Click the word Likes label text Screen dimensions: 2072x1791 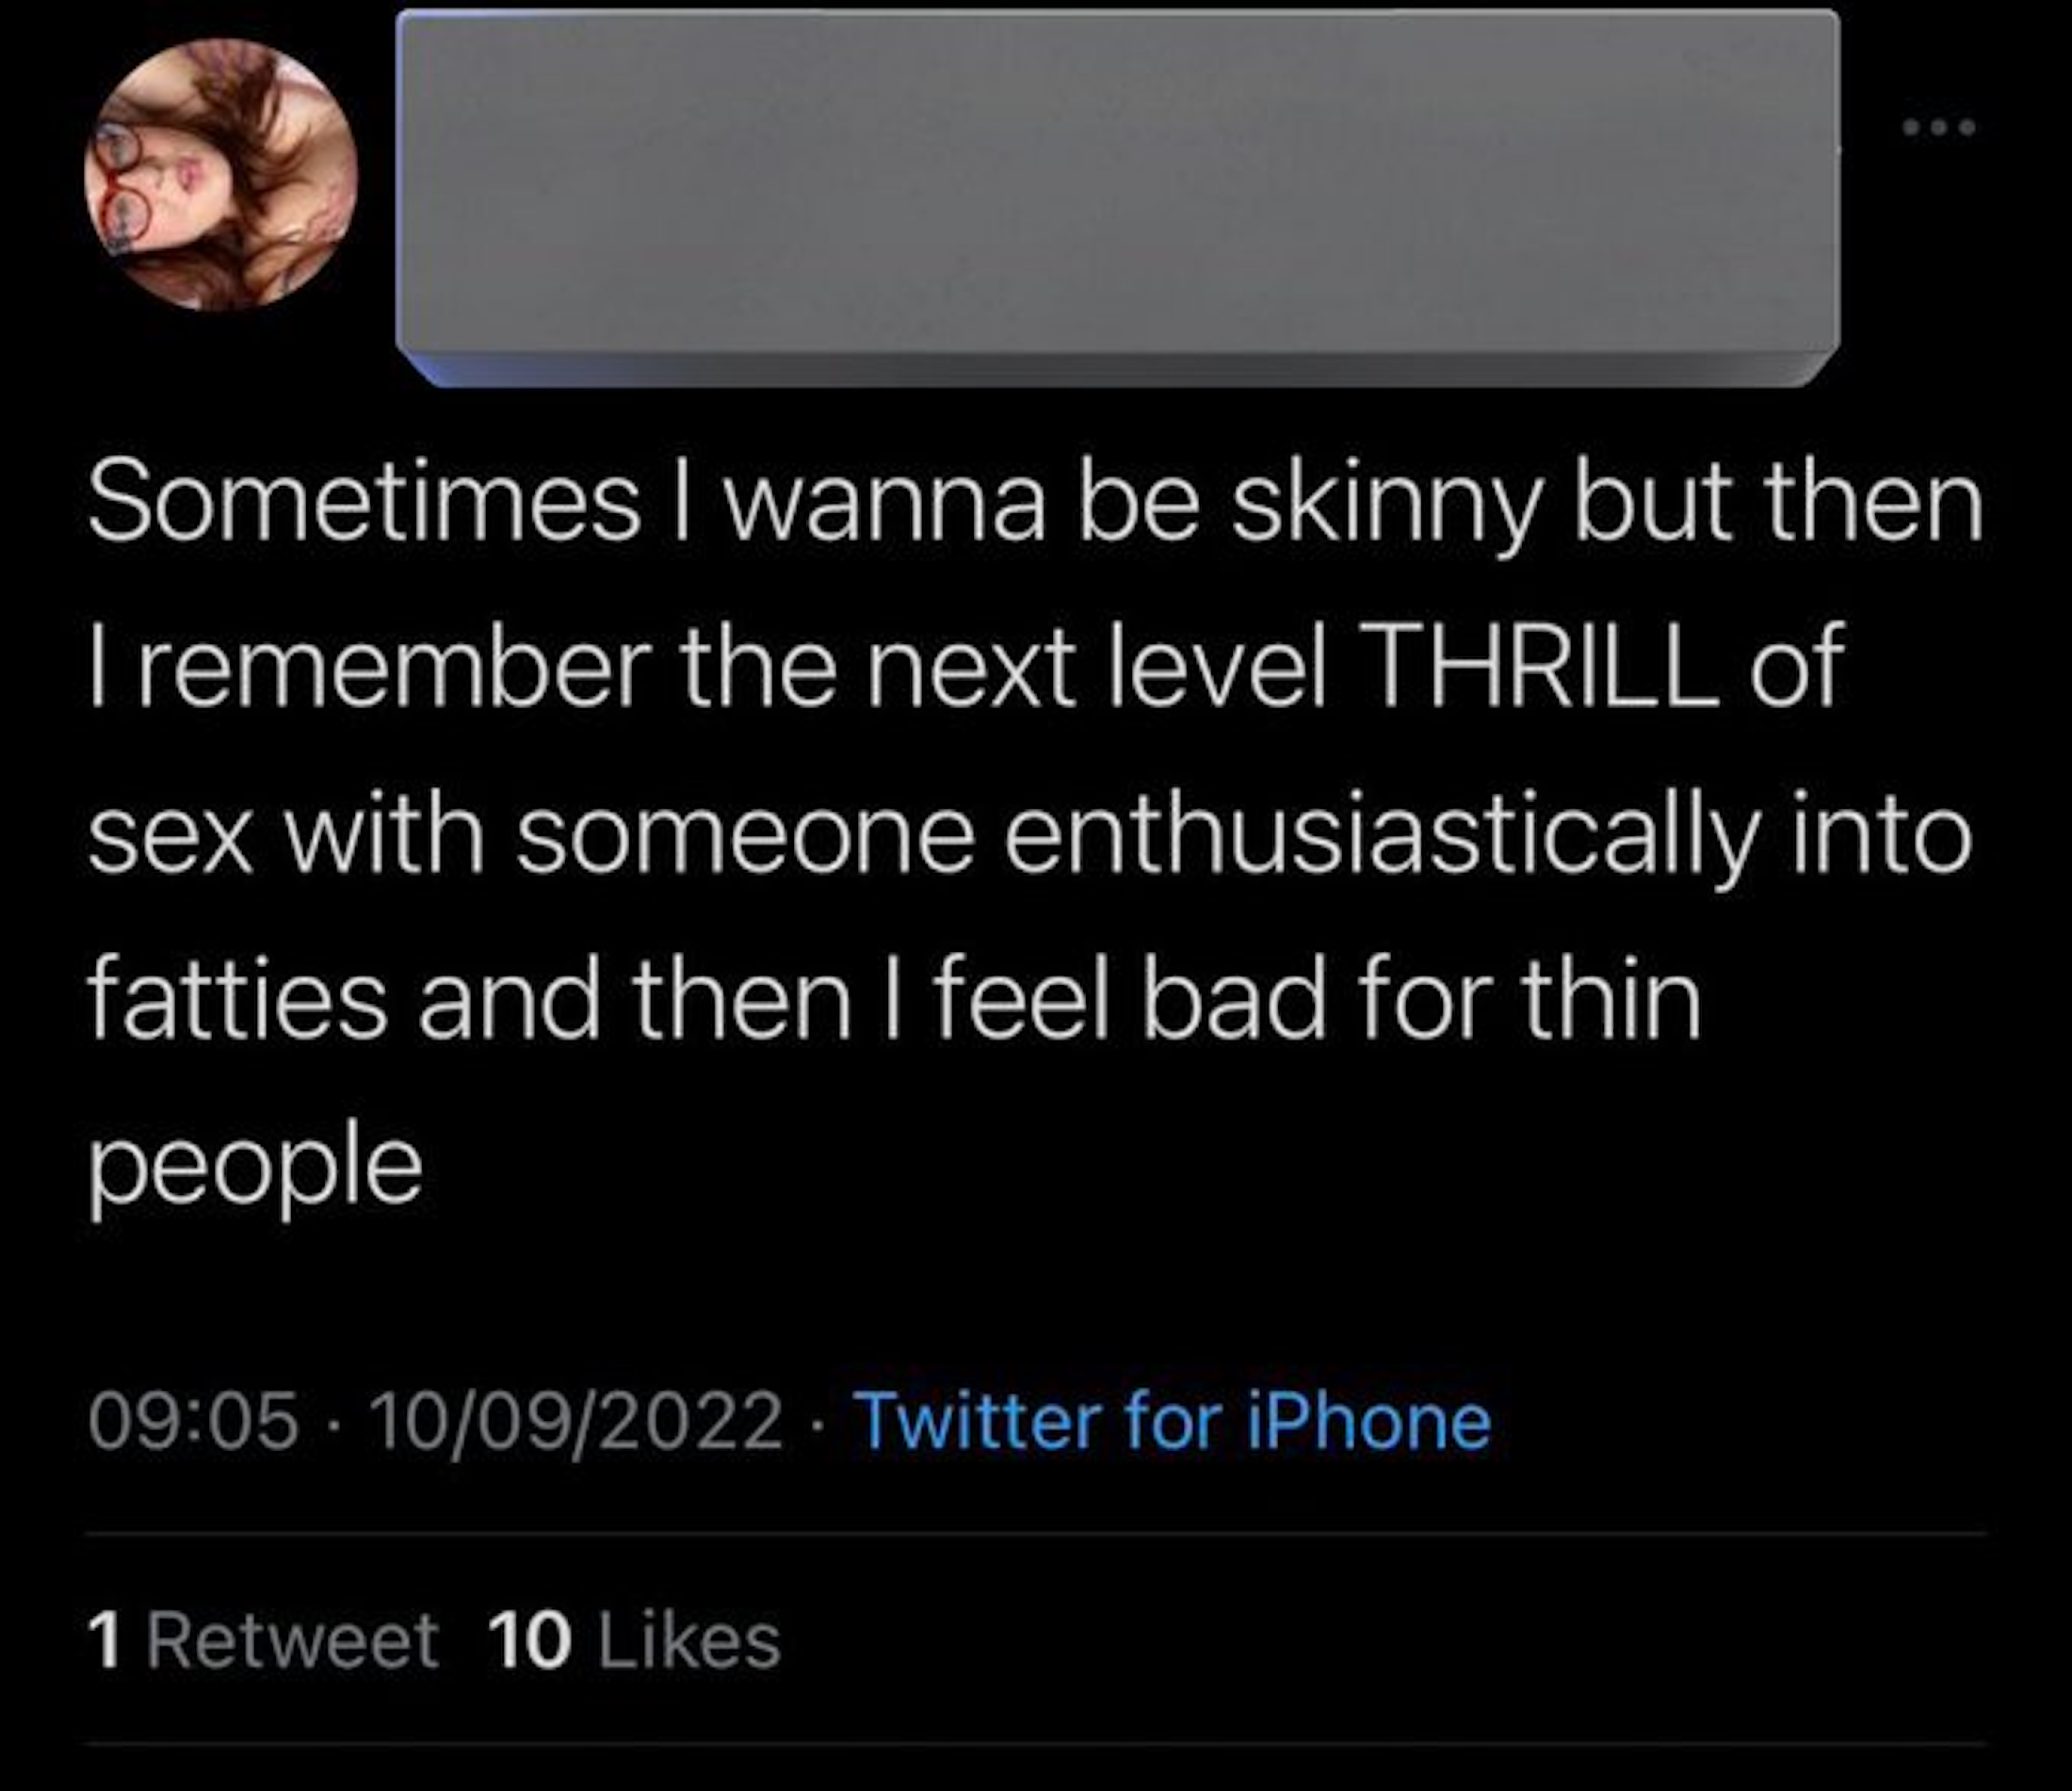(x=689, y=1641)
